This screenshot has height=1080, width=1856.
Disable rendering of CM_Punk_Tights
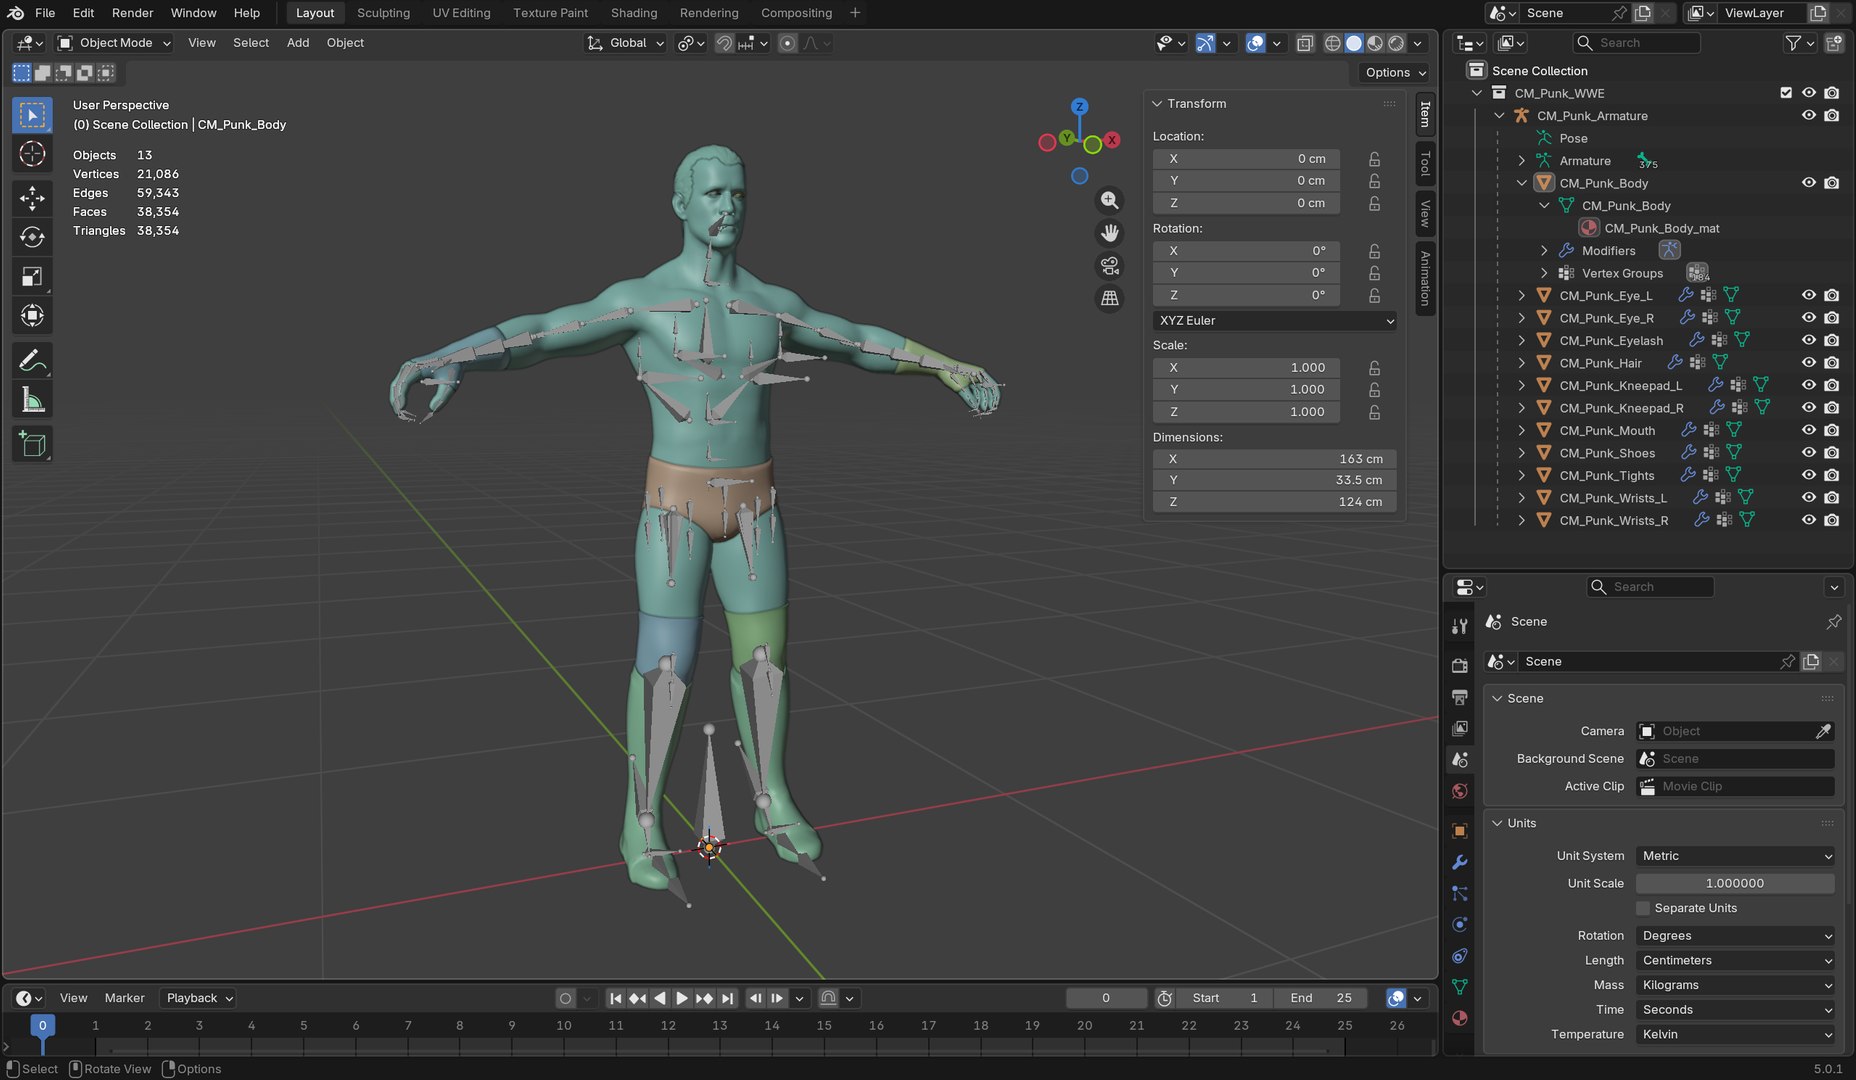pyautogui.click(x=1831, y=475)
